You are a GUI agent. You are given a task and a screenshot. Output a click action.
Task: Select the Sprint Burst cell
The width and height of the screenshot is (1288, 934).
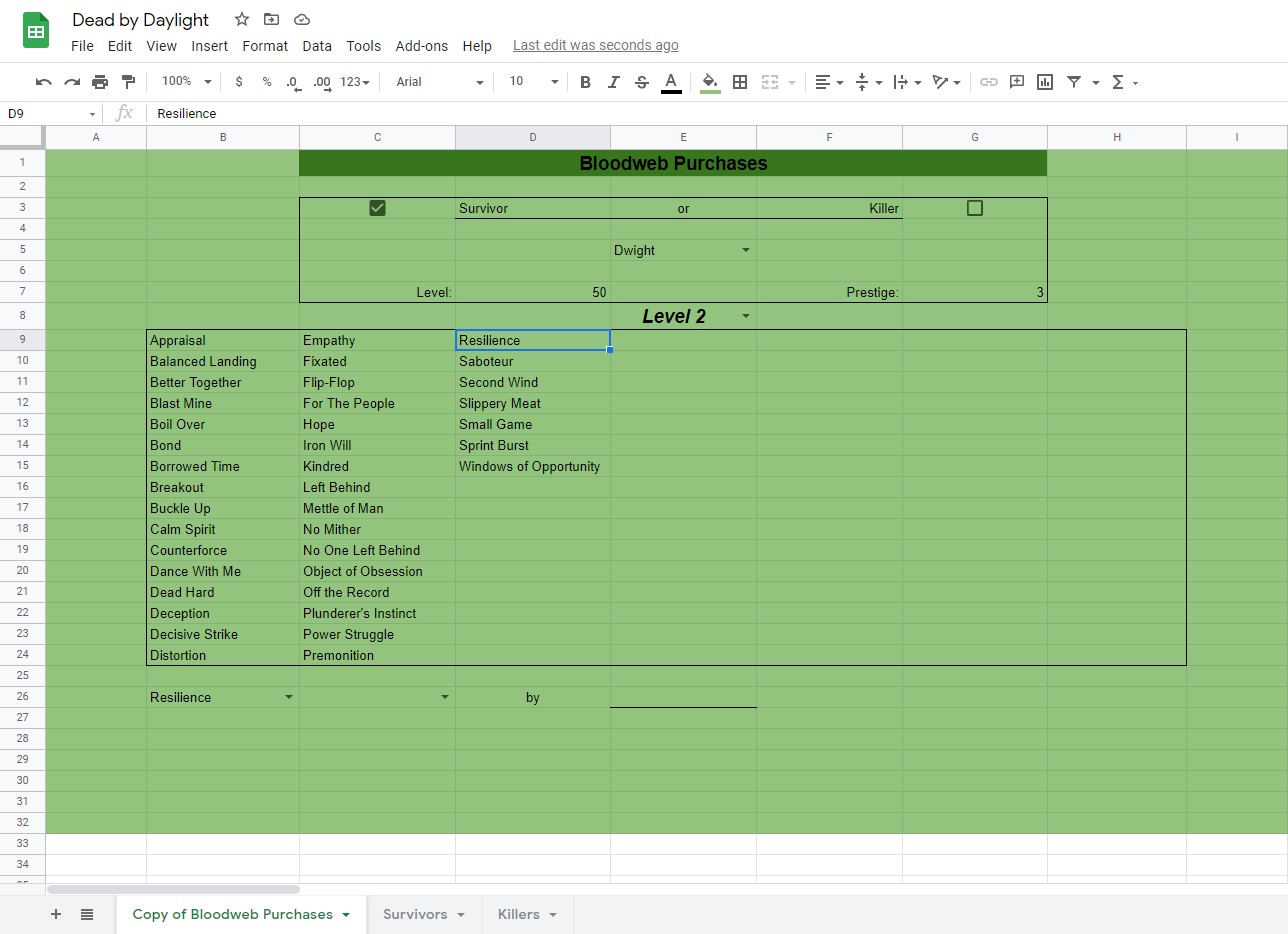[533, 445]
